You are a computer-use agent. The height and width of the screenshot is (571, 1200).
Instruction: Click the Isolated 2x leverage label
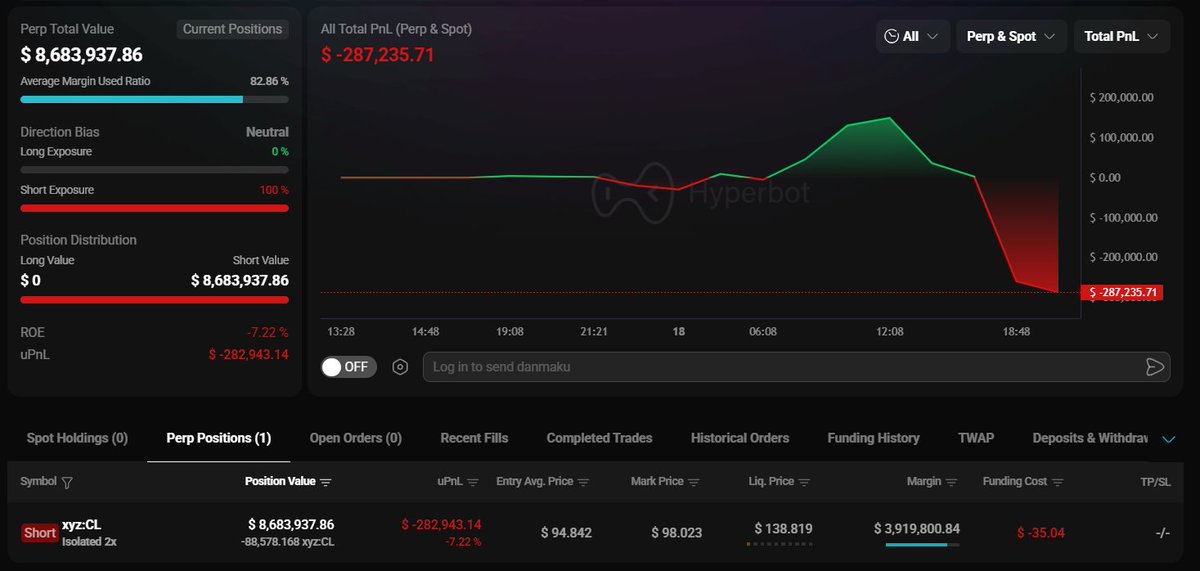click(x=88, y=543)
